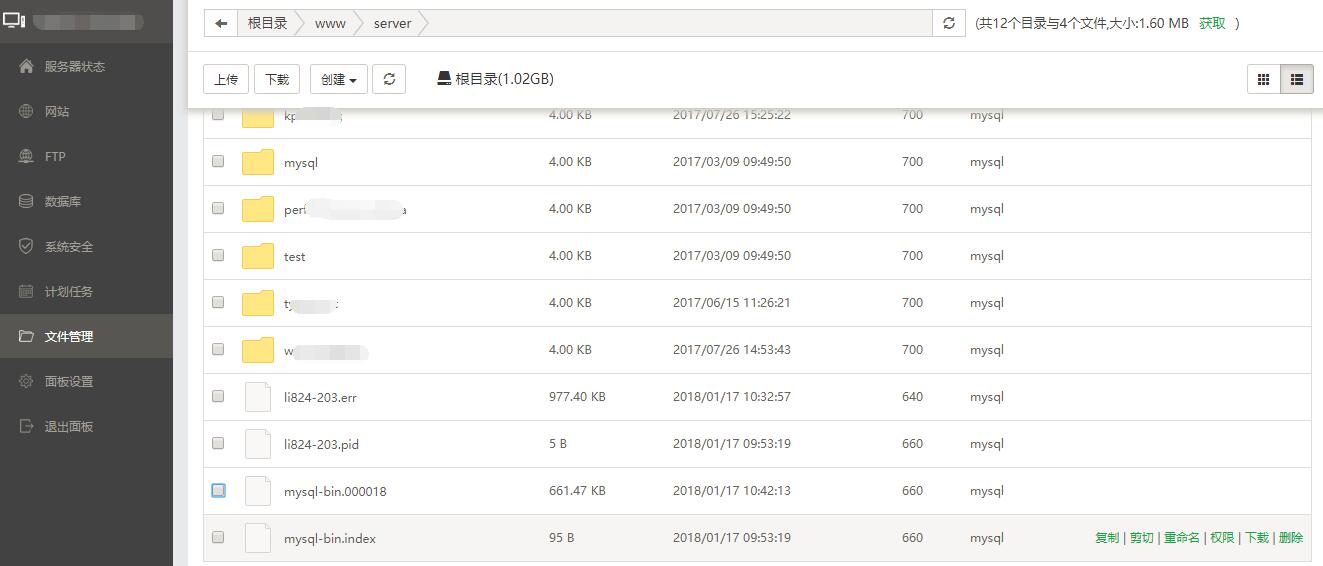1323x566 pixels.
Task: Click the test folder icon
Action: coord(258,256)
